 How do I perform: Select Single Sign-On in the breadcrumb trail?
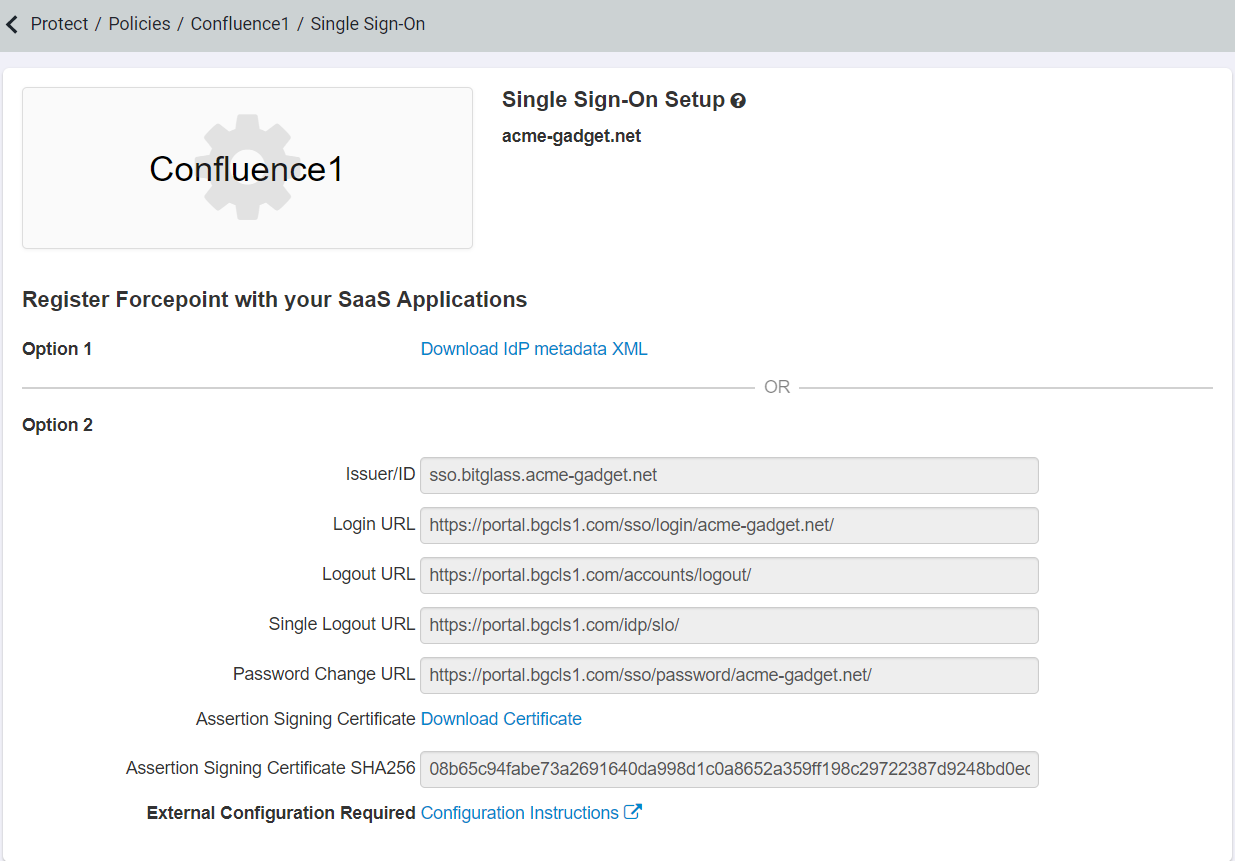point(367,23)
